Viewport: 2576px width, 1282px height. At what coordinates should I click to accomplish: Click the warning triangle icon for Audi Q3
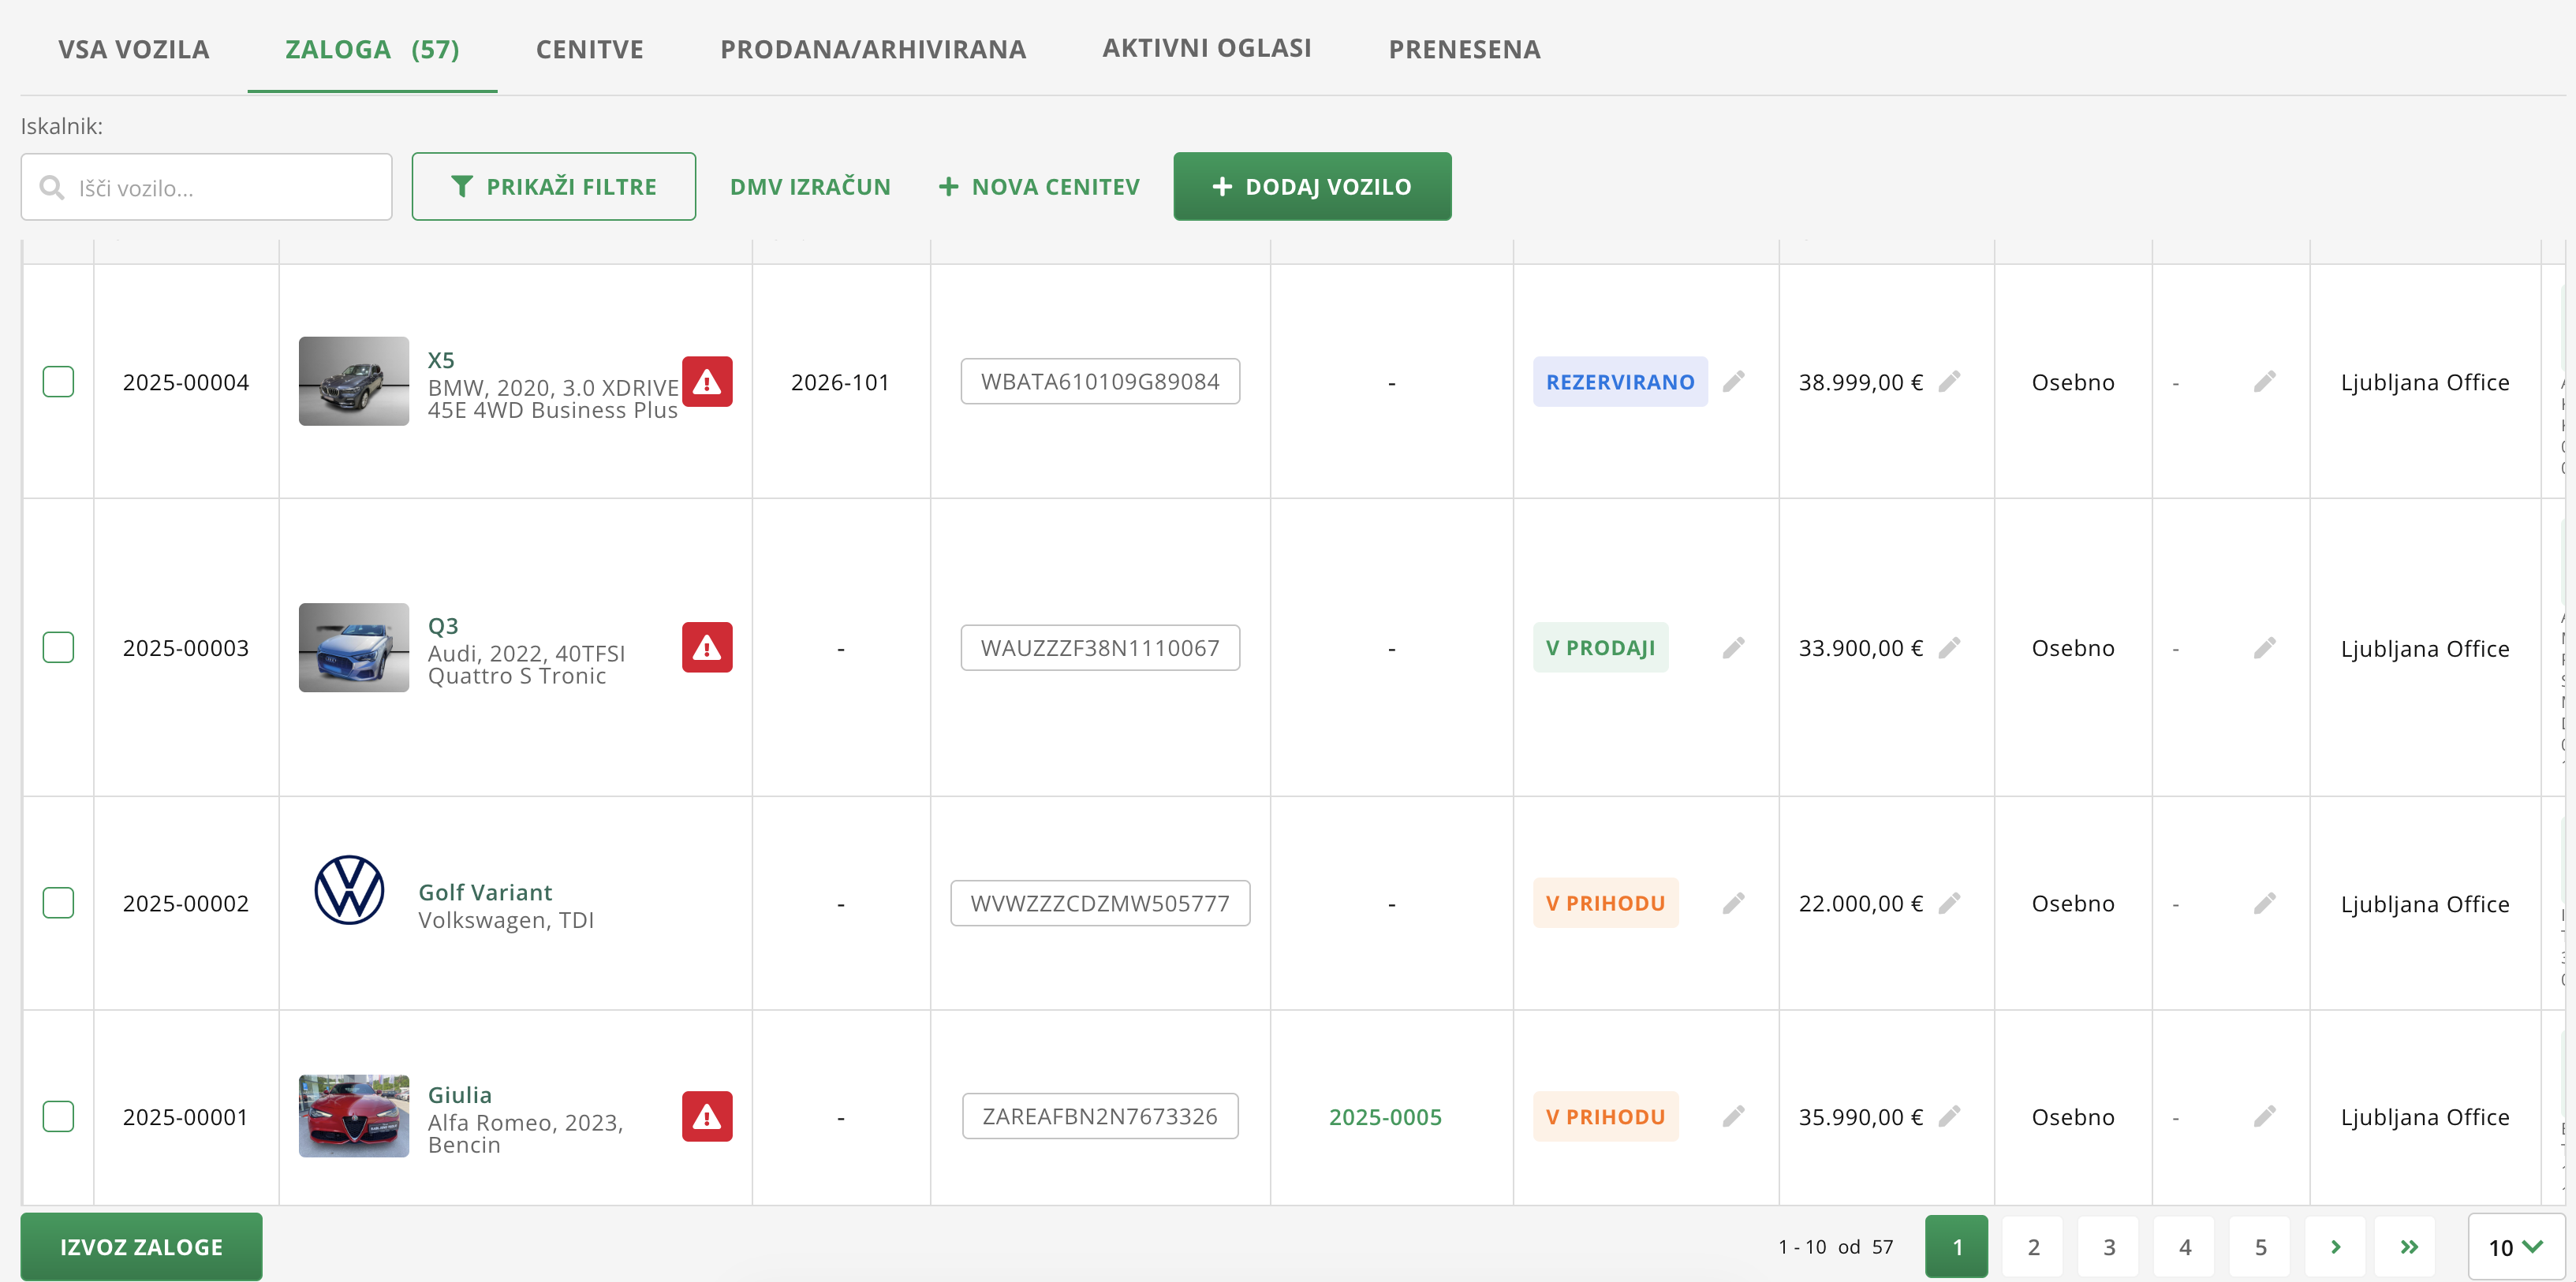click(x=707, y=648)
